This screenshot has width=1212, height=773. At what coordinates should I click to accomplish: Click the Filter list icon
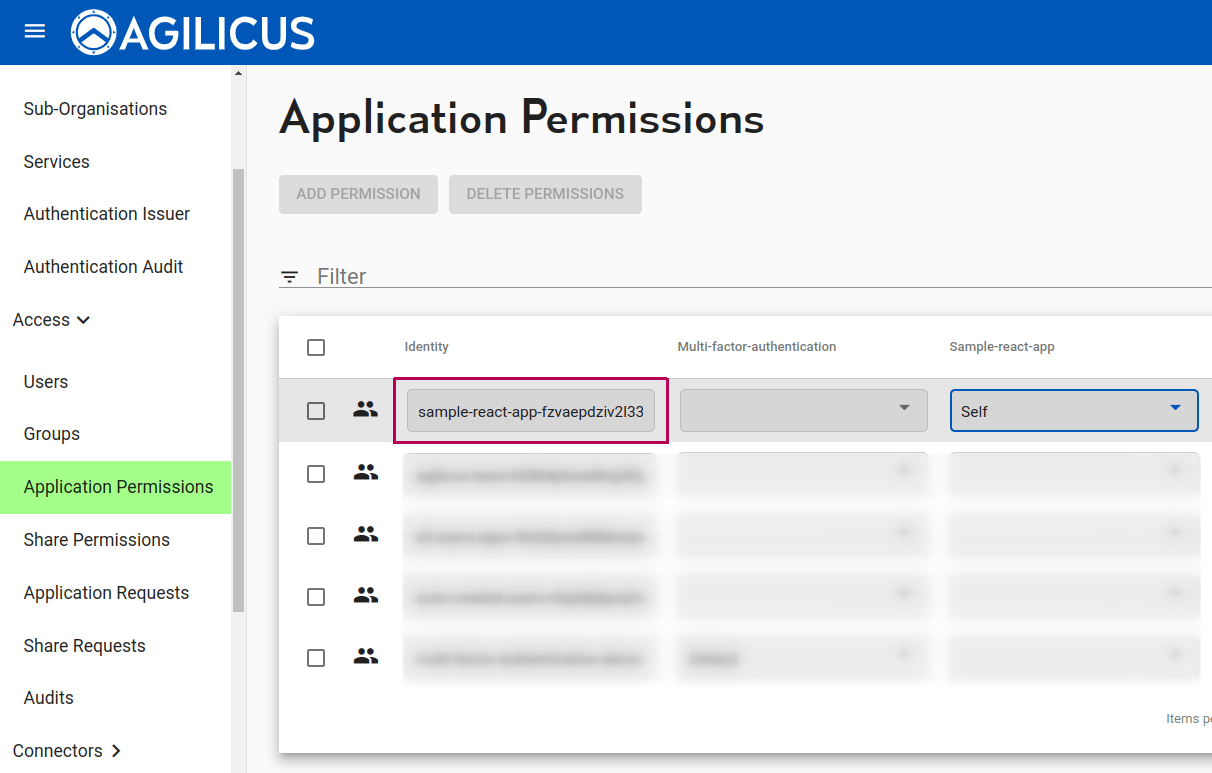pos(289,277)
